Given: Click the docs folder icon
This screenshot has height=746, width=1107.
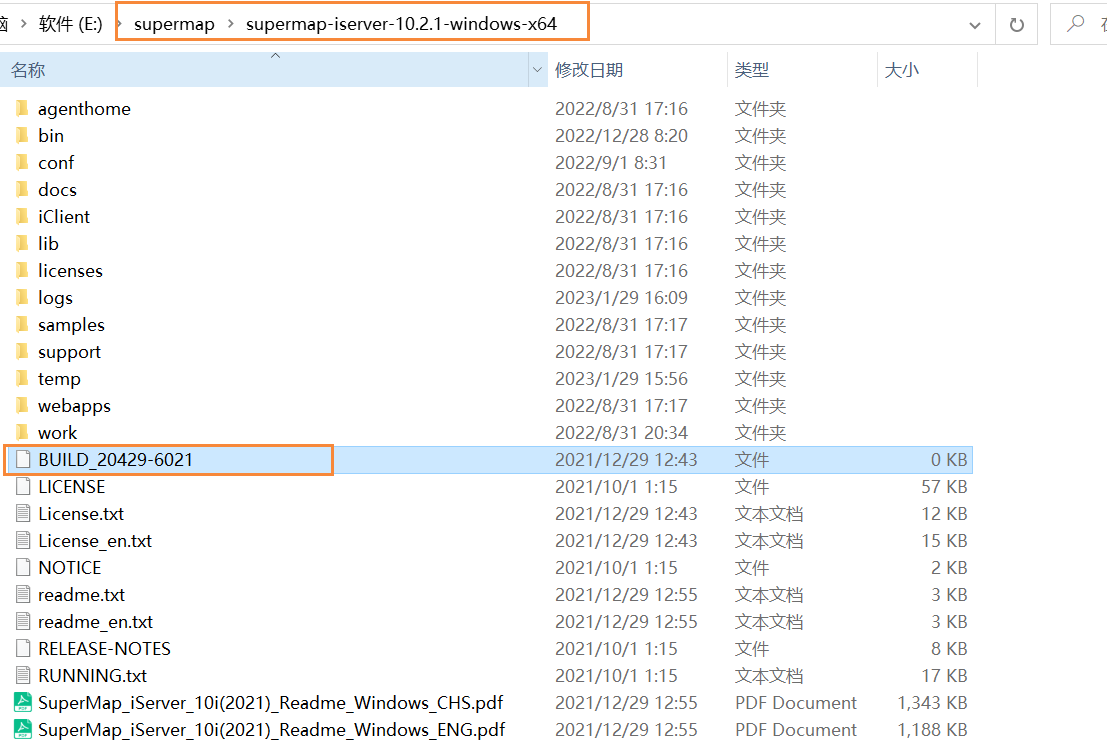Looking at the screenshot, I should [23, 190].
